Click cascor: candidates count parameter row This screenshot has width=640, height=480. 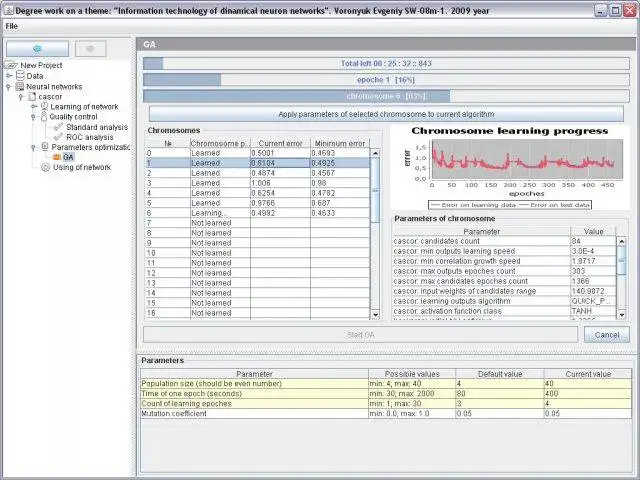pos(504,241)
